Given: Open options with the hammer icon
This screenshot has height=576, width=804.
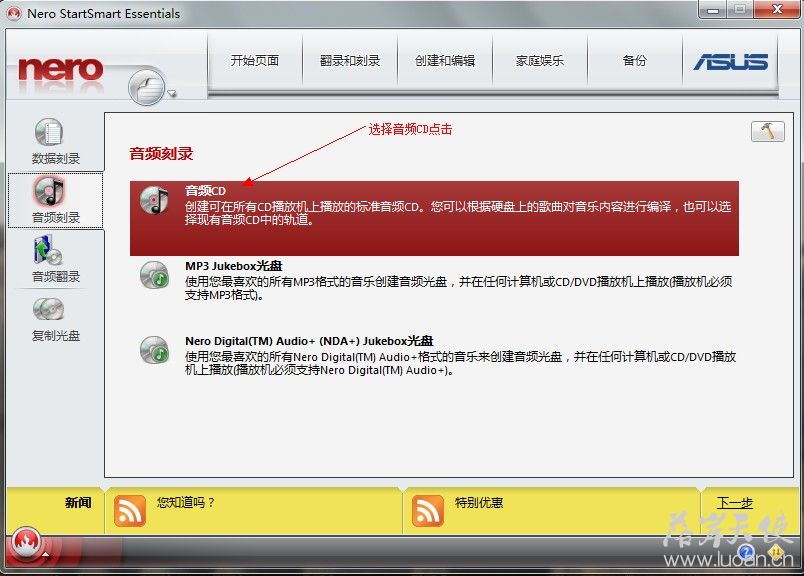Looking at the screenshot, I should [x=768, y=131].
